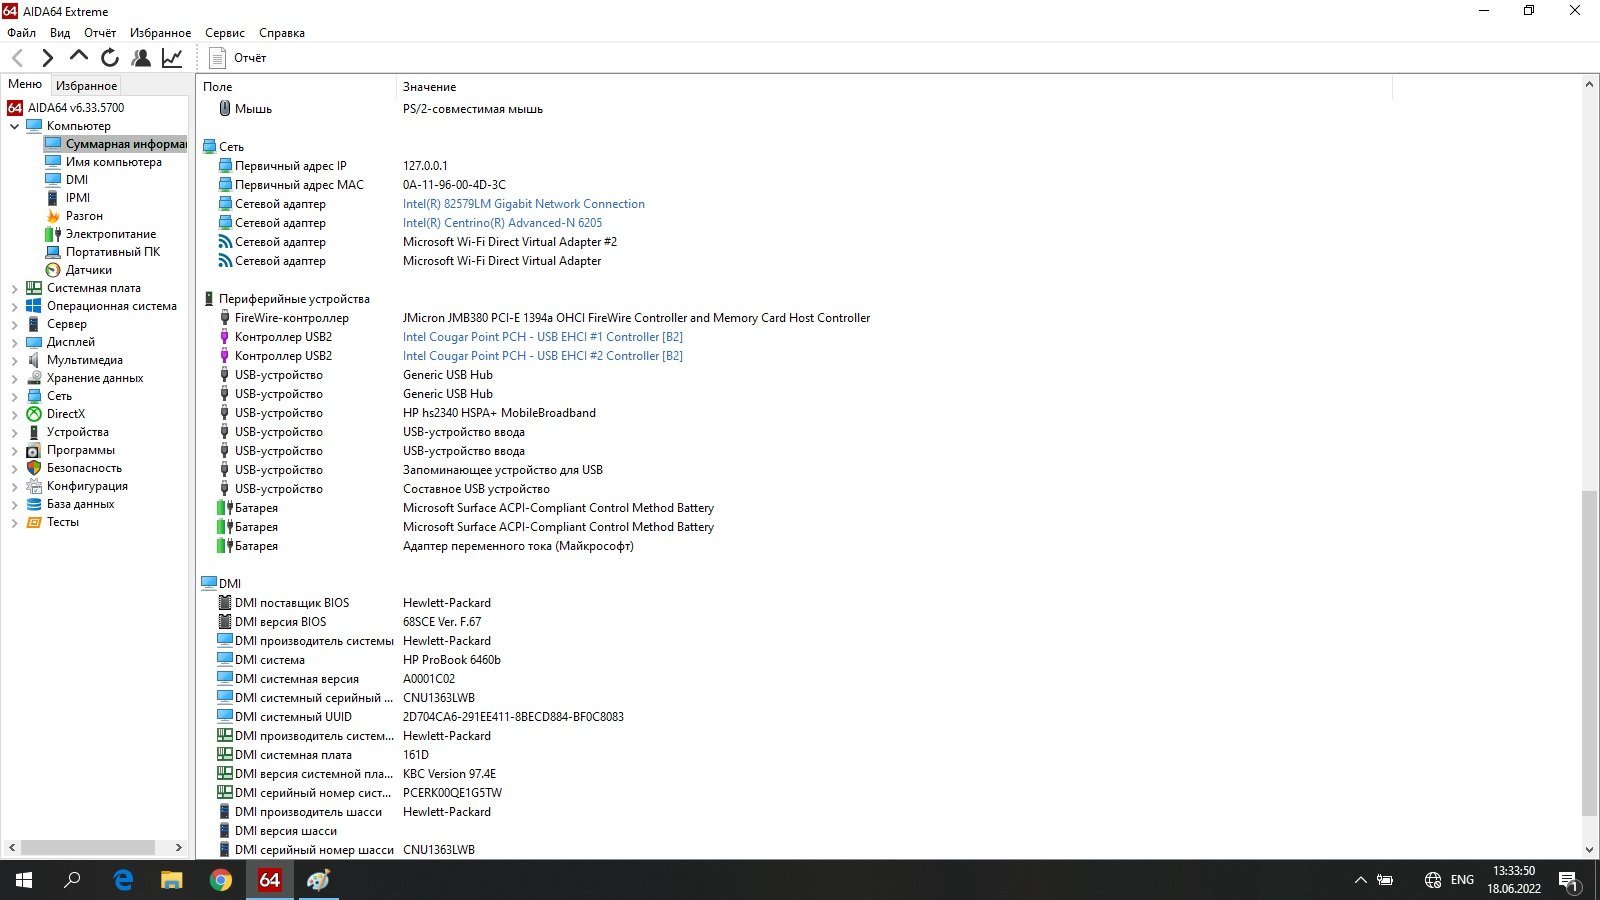Select AIDA64 v6.33.5700 root item

(x=76, y=108)
